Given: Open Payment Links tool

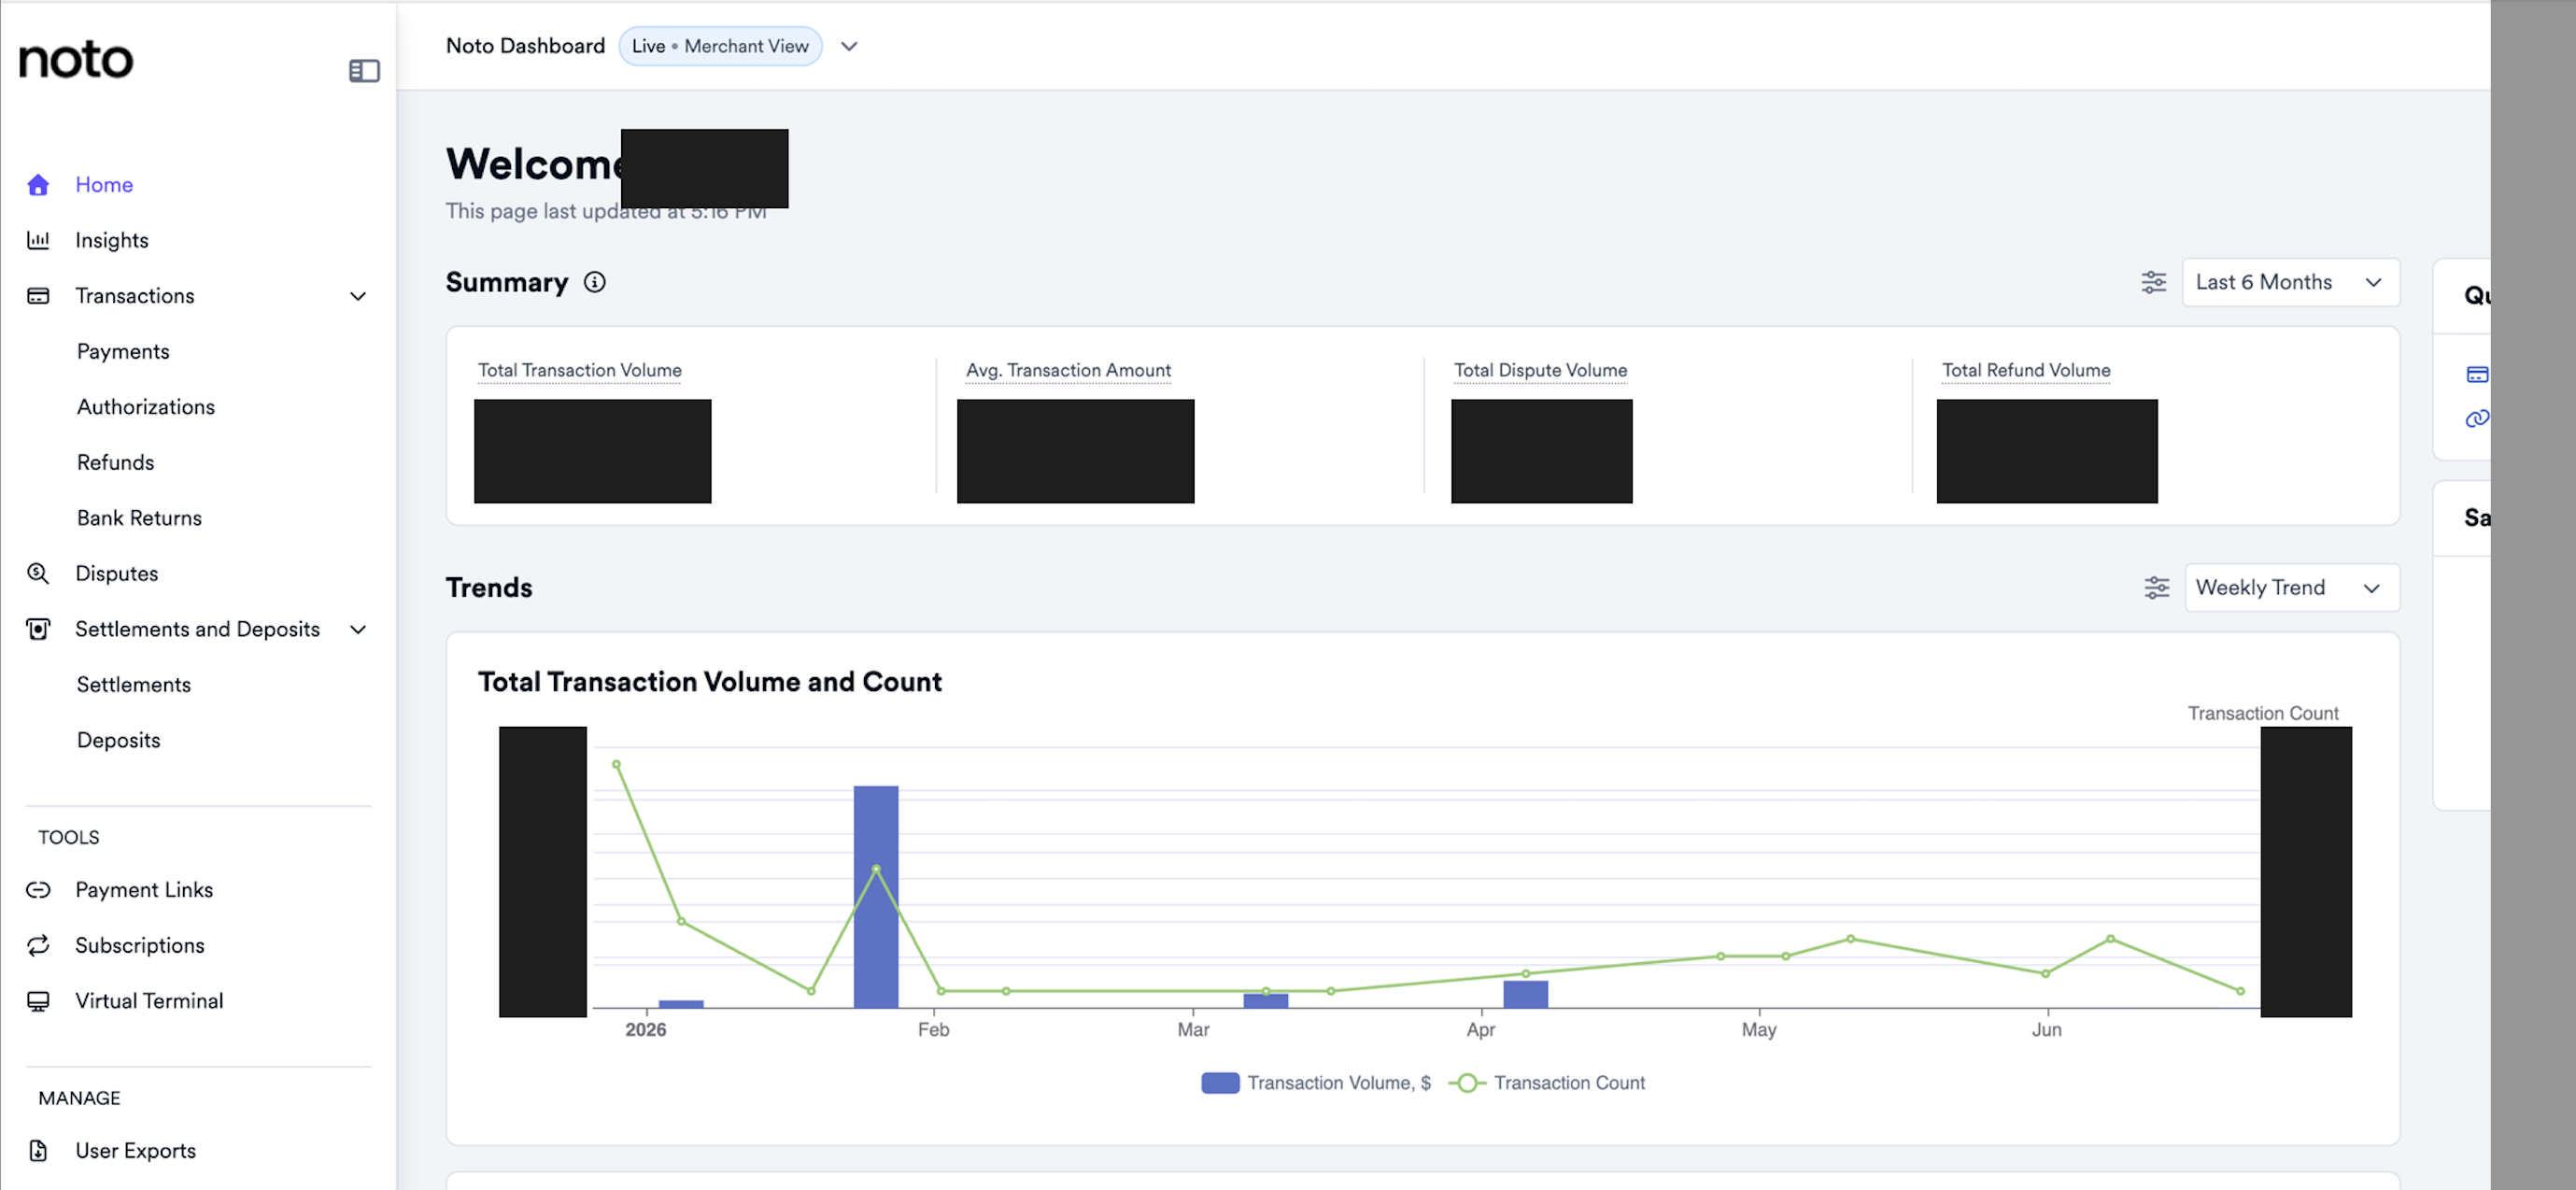Looking at the screenshot, I should click(x=144, y=890).
